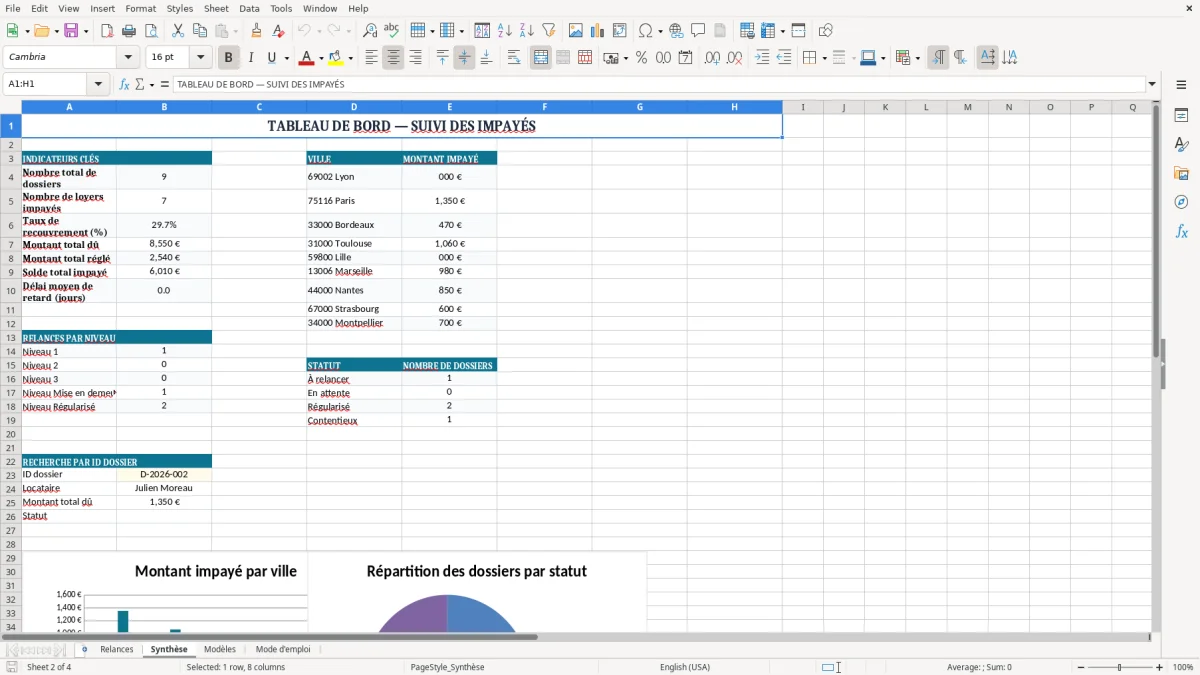Click PageStyle_Synthèse in status bar
This screenshot has width=1200, height=675.
pyautogui.click(x=447, y=667)
